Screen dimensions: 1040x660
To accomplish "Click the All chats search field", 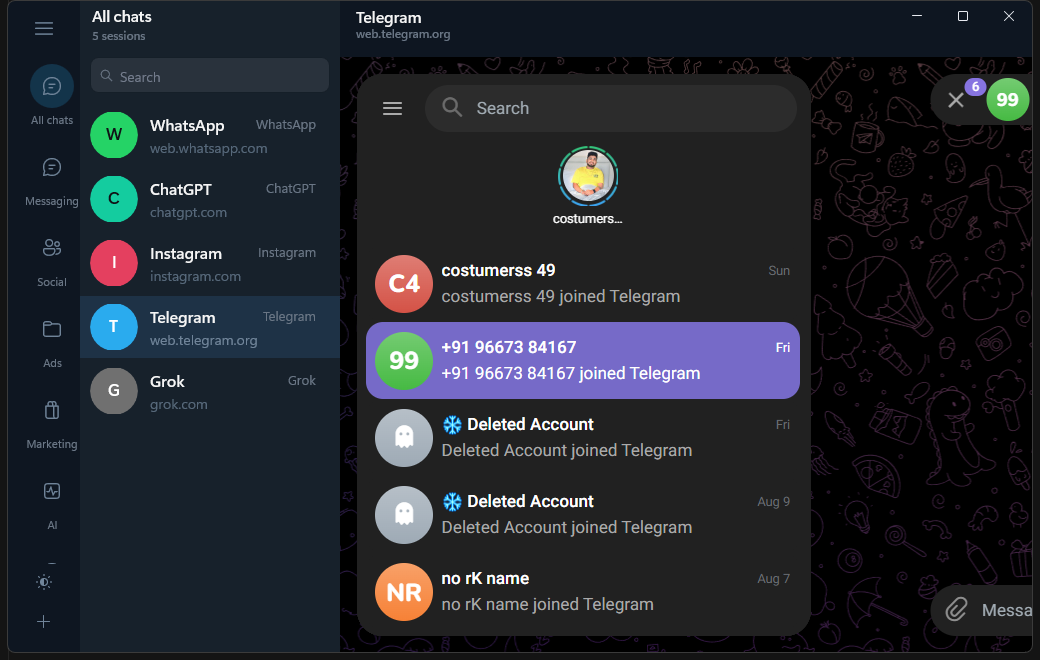I will coord(210,76).
